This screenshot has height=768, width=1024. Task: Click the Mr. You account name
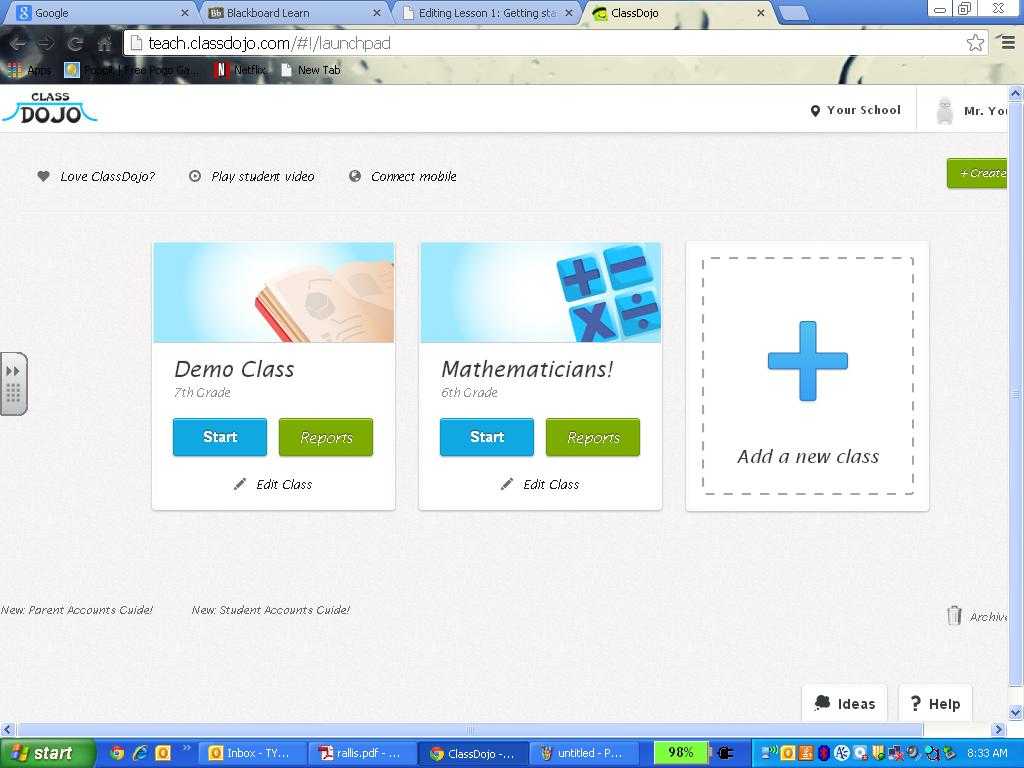(x=985, y=111)
